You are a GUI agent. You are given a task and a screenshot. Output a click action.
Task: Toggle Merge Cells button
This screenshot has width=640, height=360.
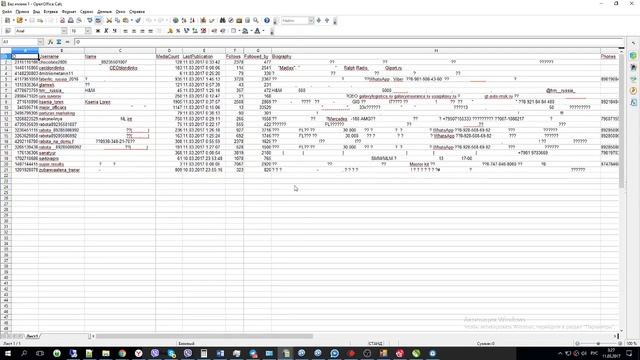click(x=159, y=31)
